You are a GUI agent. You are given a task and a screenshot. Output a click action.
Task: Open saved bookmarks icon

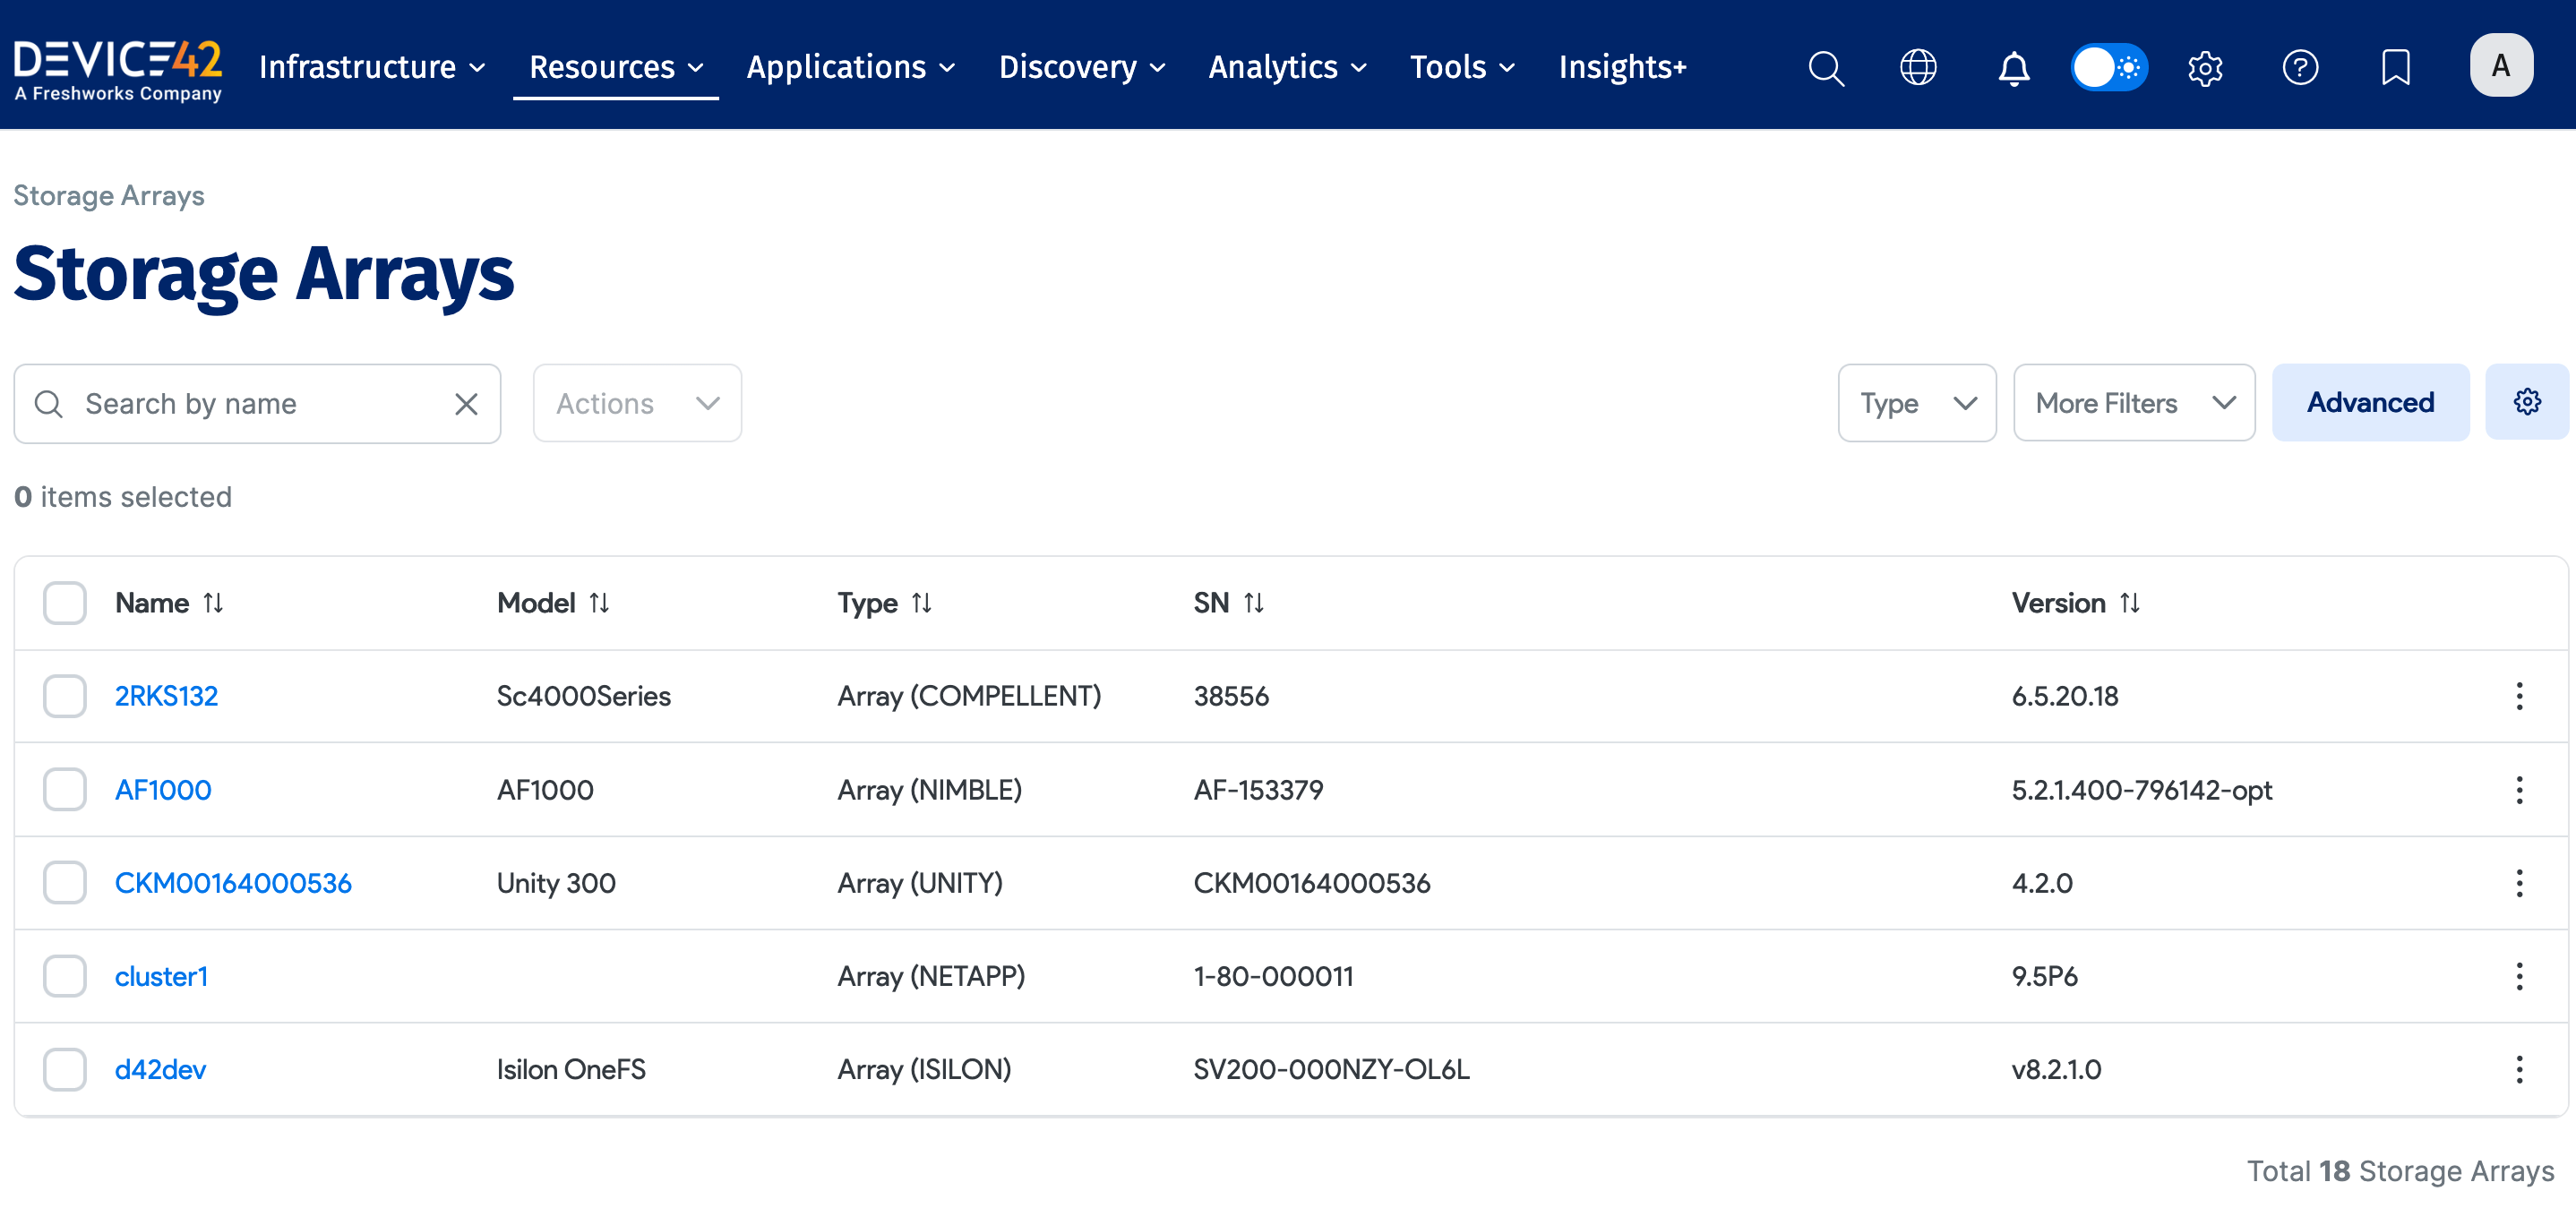click(x=2396, y=67)
